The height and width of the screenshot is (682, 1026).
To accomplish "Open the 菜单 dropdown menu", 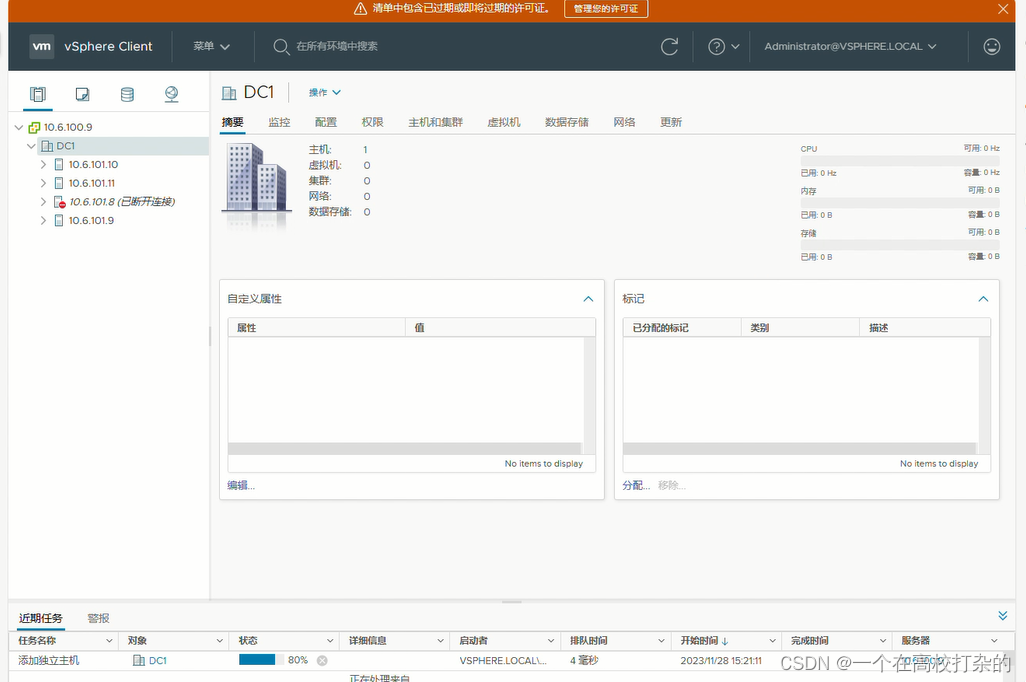I will tap(211, 46).
